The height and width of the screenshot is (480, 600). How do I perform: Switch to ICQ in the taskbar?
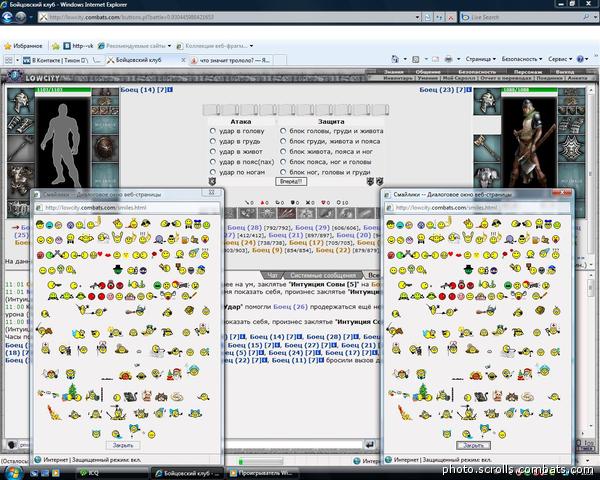112,473
